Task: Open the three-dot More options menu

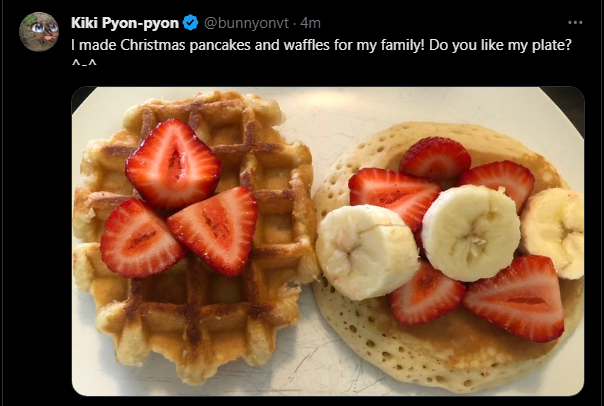Action: tap(575, 23)
